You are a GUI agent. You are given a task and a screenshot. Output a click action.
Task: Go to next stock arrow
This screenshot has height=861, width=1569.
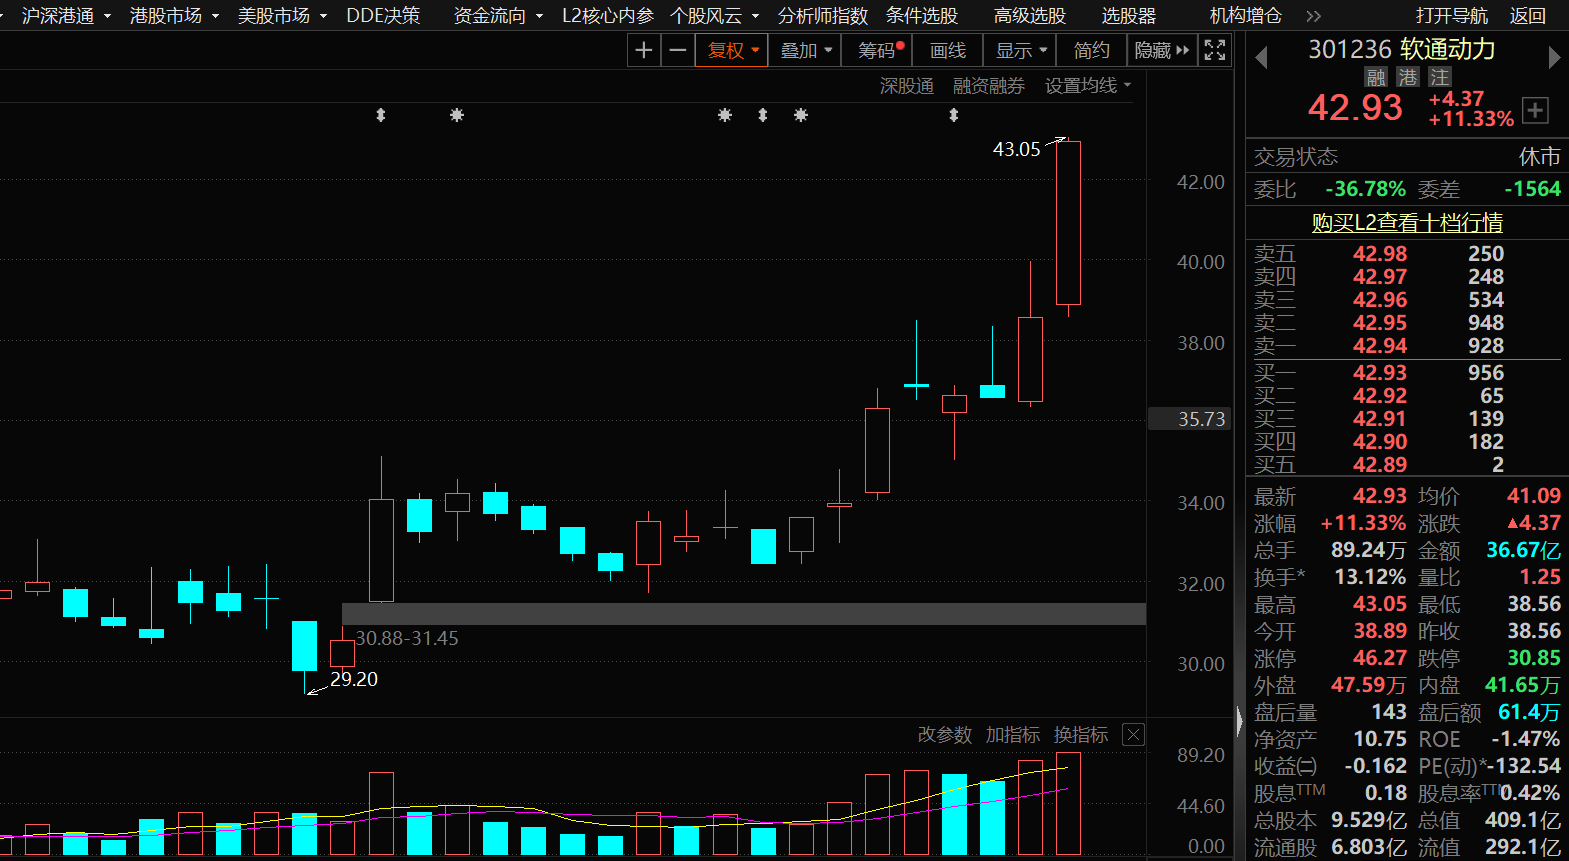pos(1554,58)
